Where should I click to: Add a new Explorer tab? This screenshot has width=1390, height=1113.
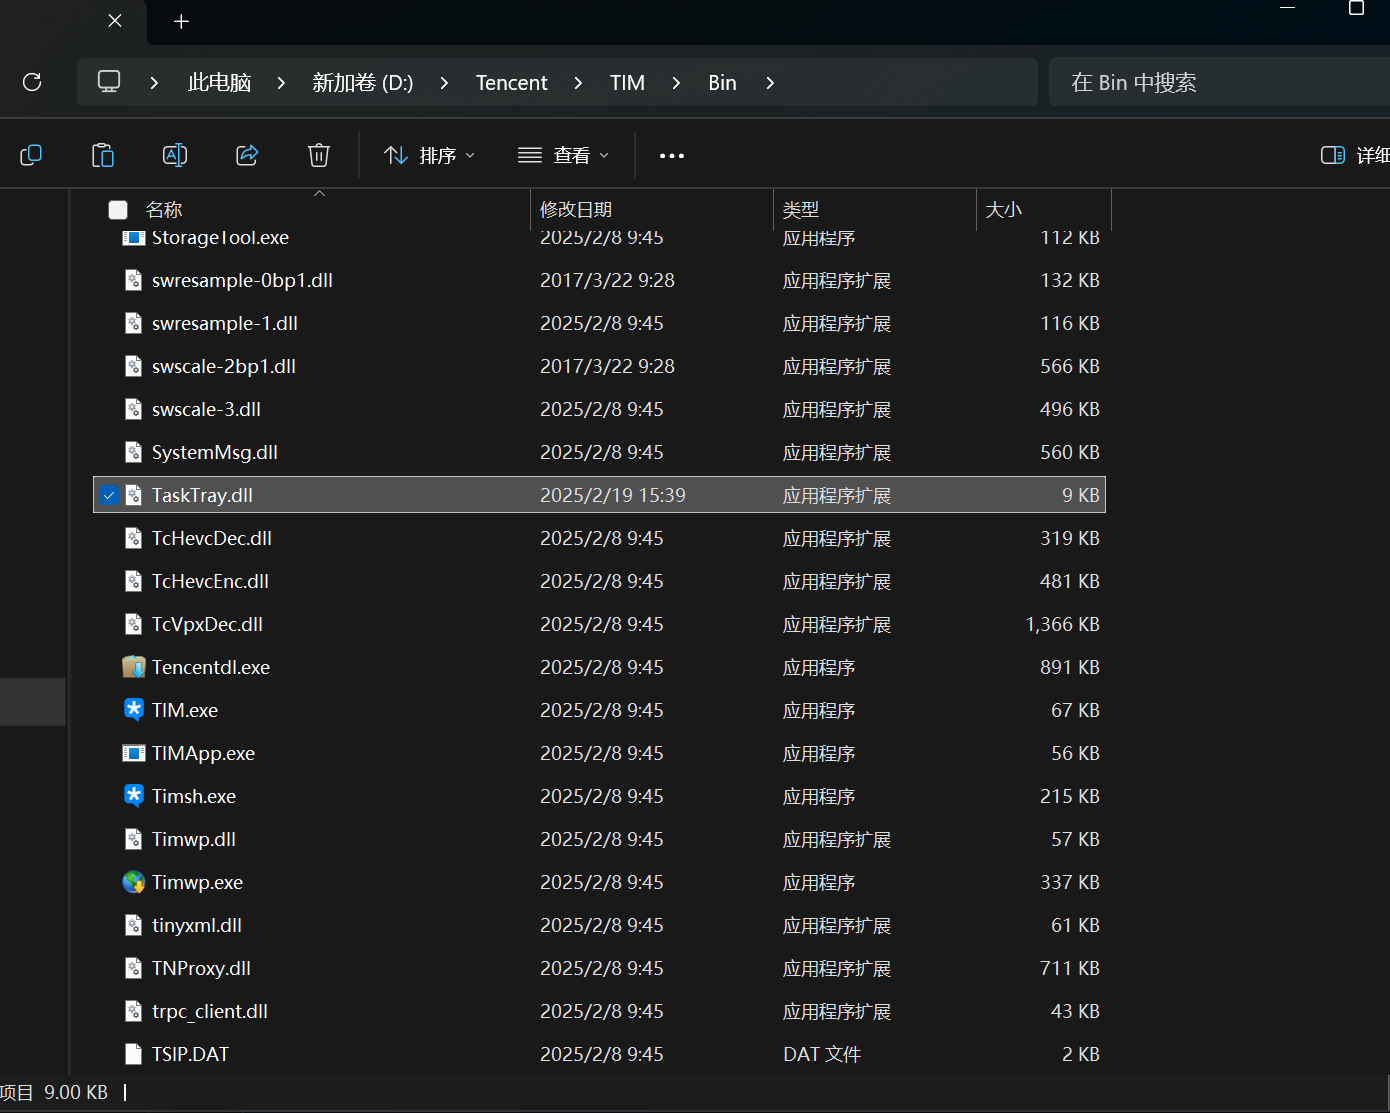coord(181,21)
